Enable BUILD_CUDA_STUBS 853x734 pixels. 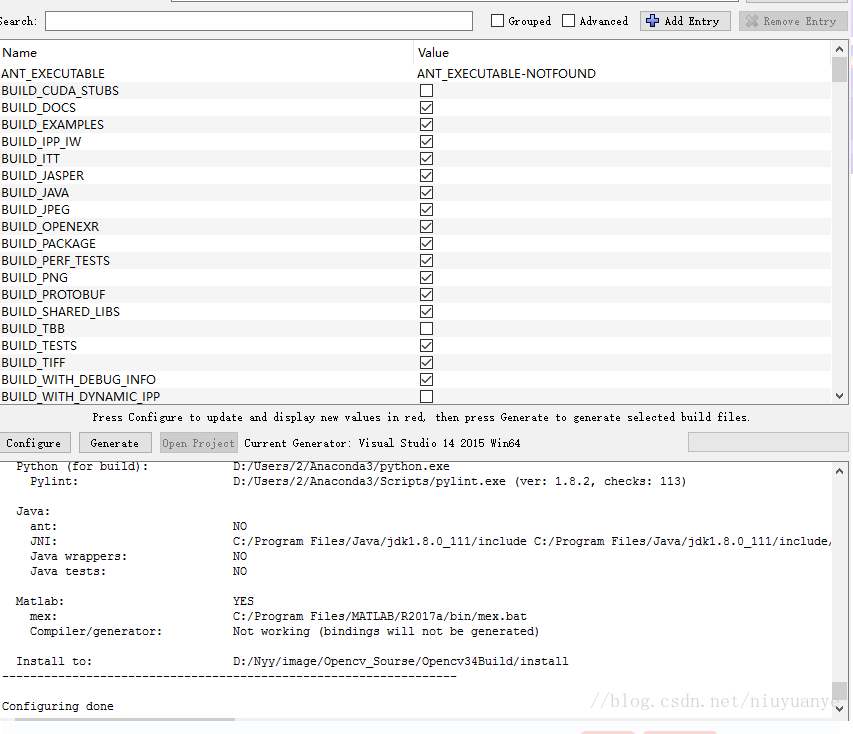pos(426,90)
